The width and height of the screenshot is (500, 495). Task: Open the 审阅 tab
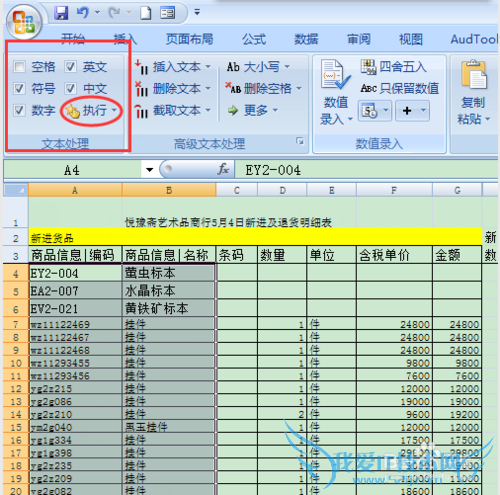click(x=359, y=39)
